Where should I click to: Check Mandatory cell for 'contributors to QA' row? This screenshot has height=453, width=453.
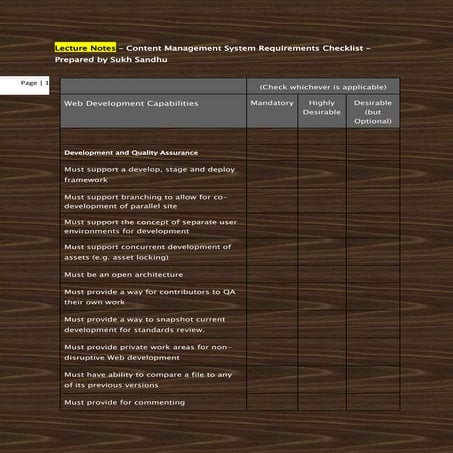pos(272,297)
